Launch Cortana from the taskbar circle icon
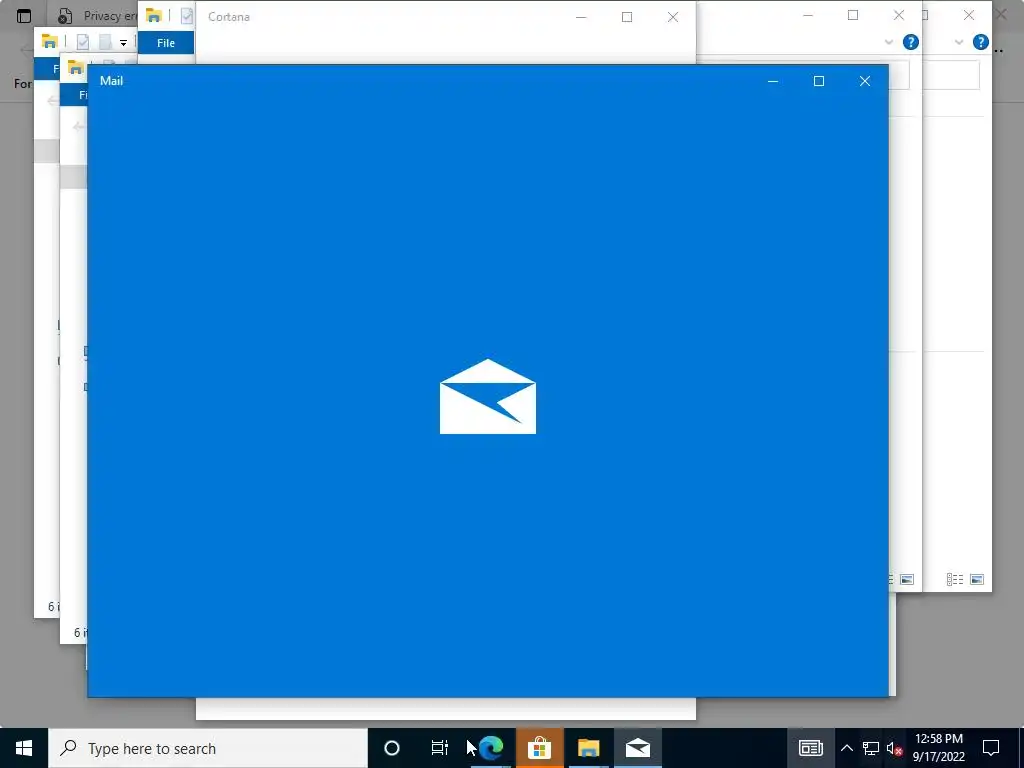The width and height of the screenshot is (1024, 768). (x=392, y=748)
